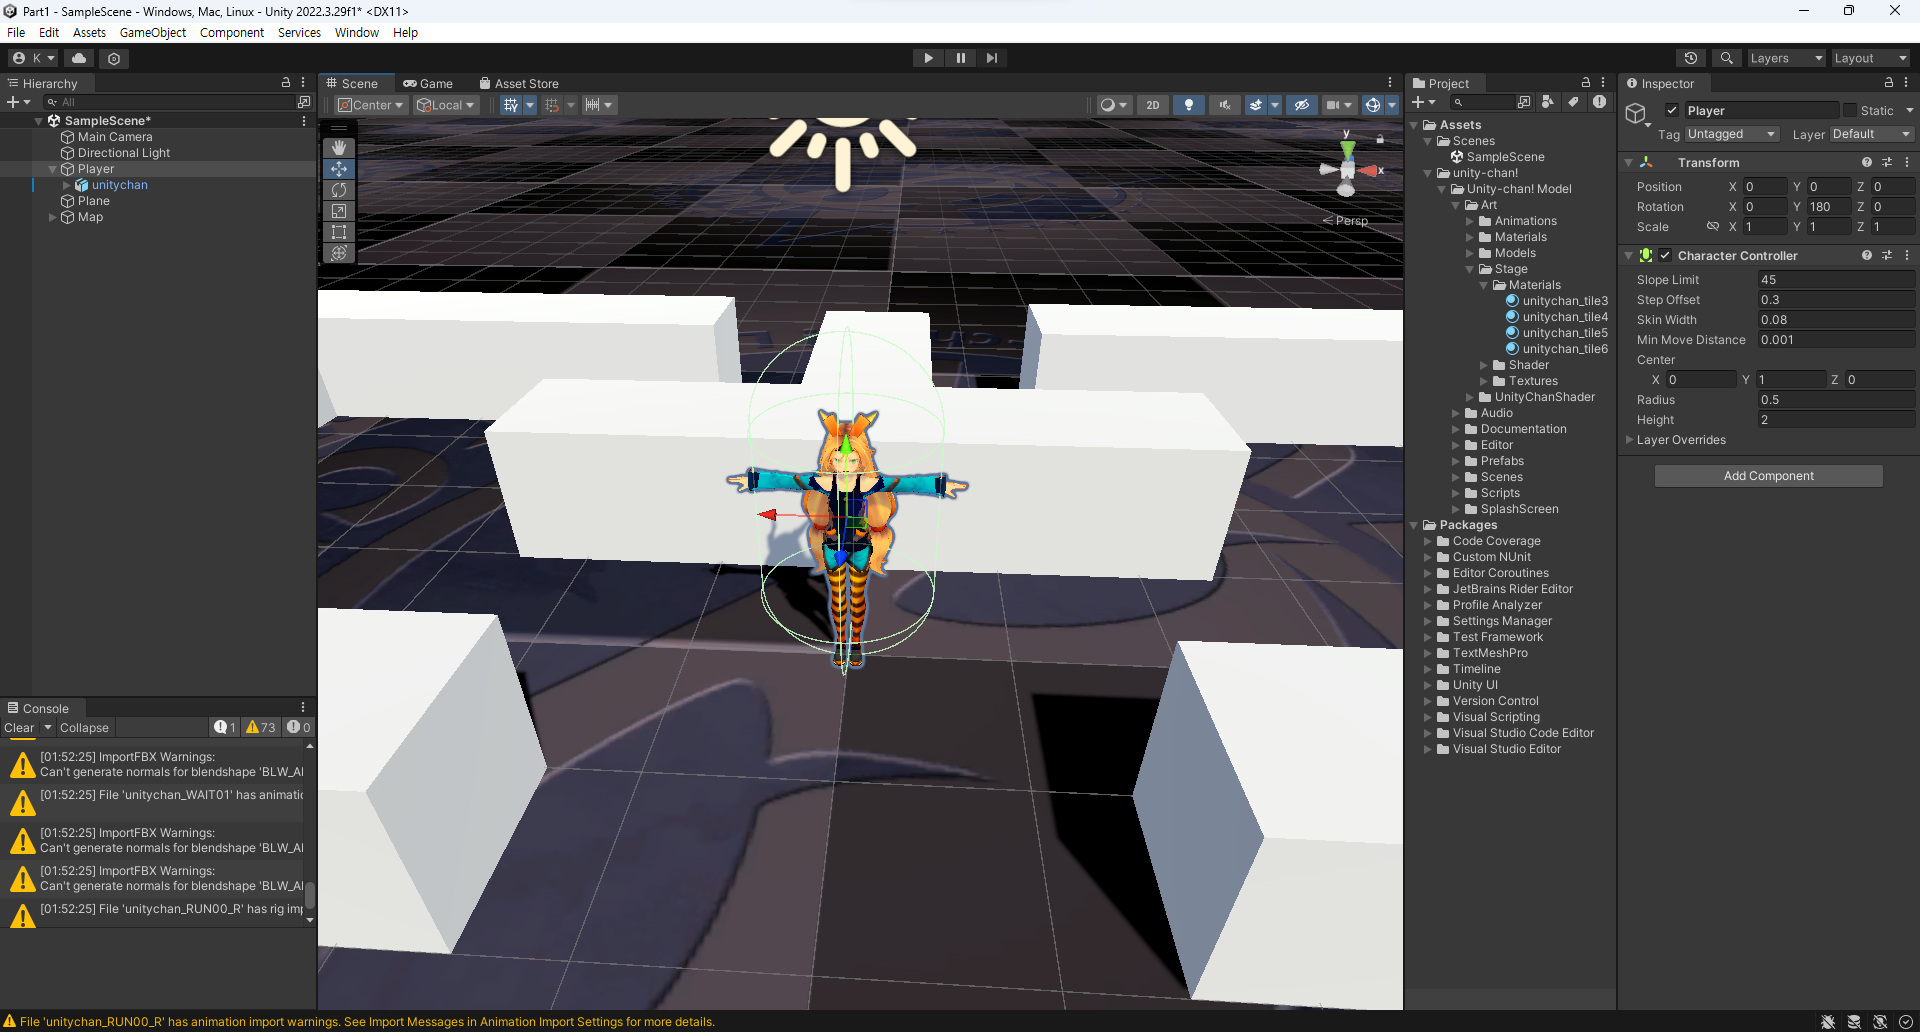Toggle console error count filter
Screen dimensions: 1920x1032
(299, 728)
